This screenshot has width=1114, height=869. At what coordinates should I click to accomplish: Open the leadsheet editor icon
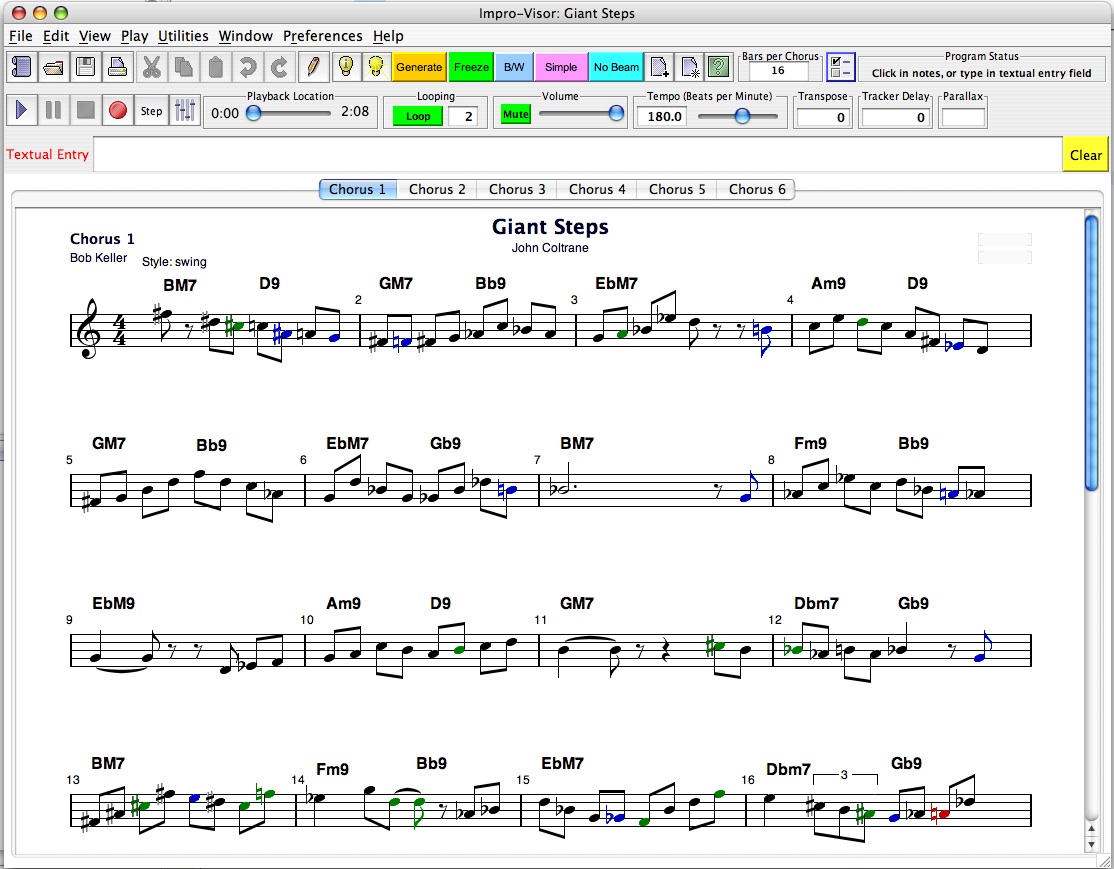click(x=22, y=68)
